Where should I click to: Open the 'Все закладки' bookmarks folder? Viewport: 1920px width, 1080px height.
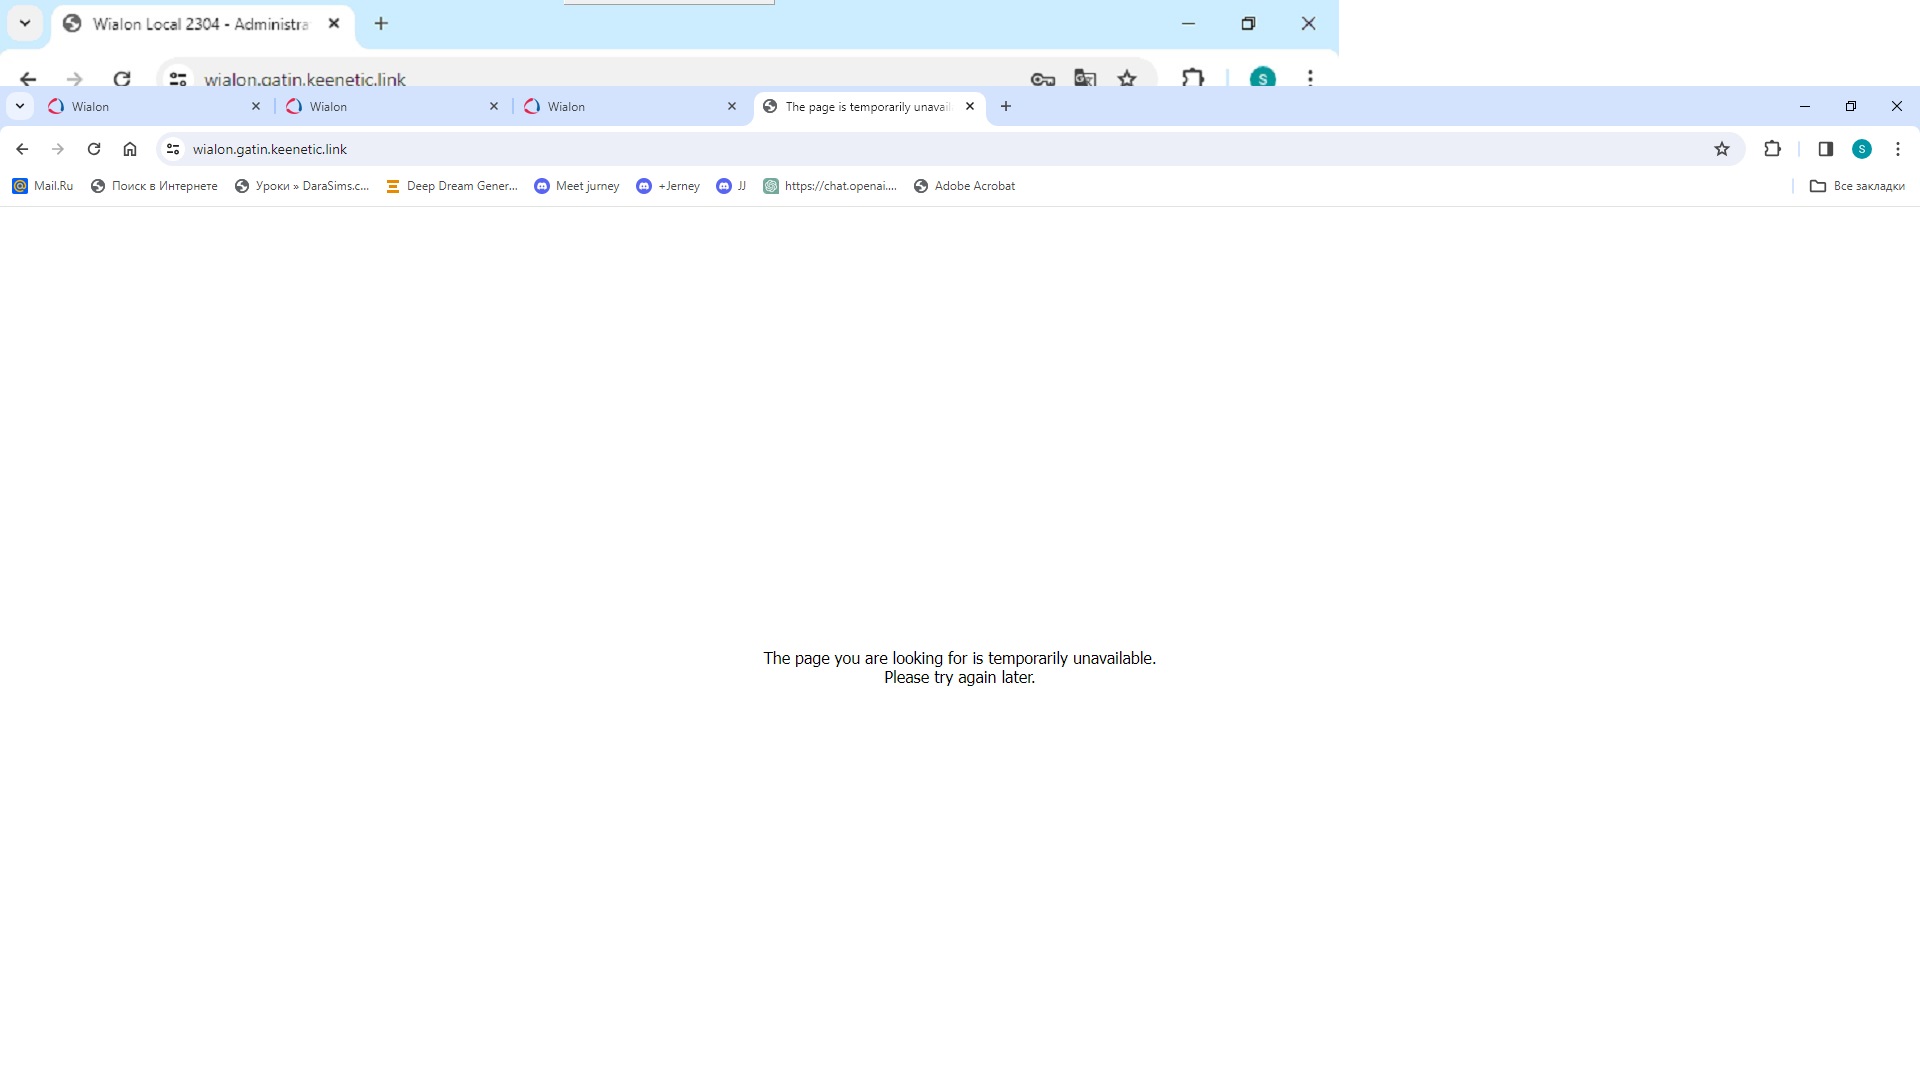(1857, 186)
